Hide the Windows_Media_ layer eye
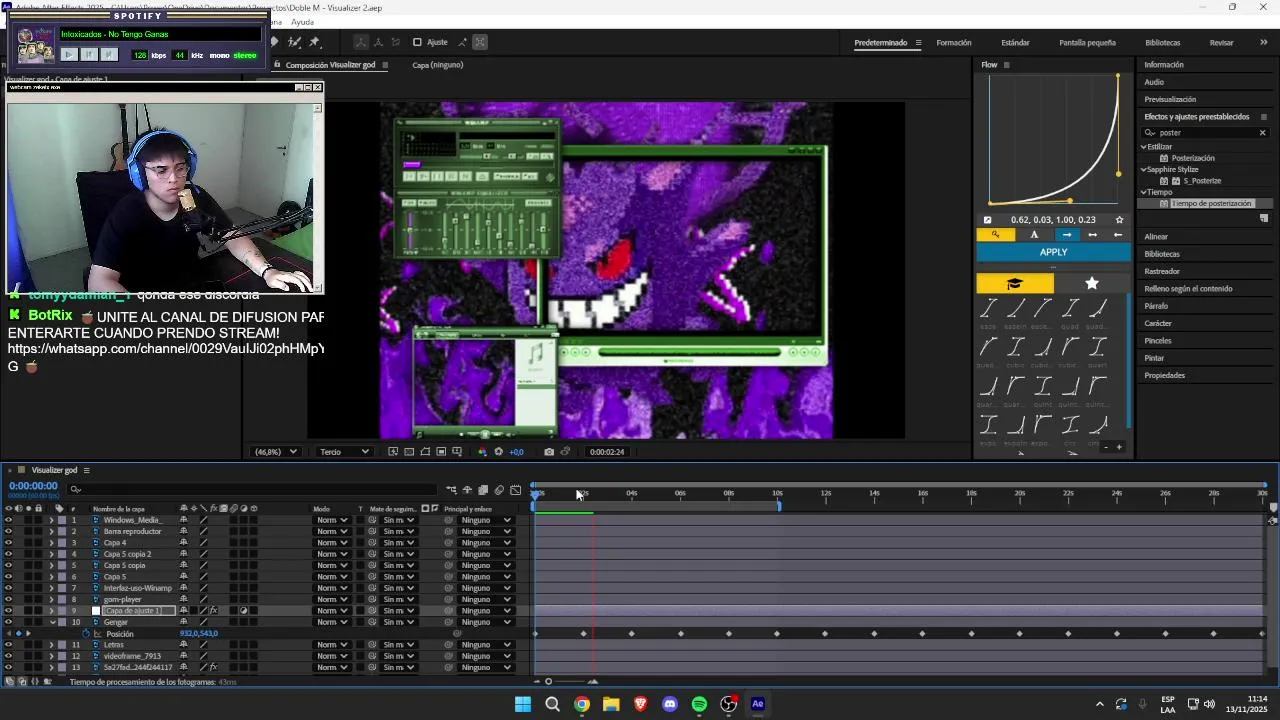This screenshot has width=1280, height=720. (x=9, y=520)
